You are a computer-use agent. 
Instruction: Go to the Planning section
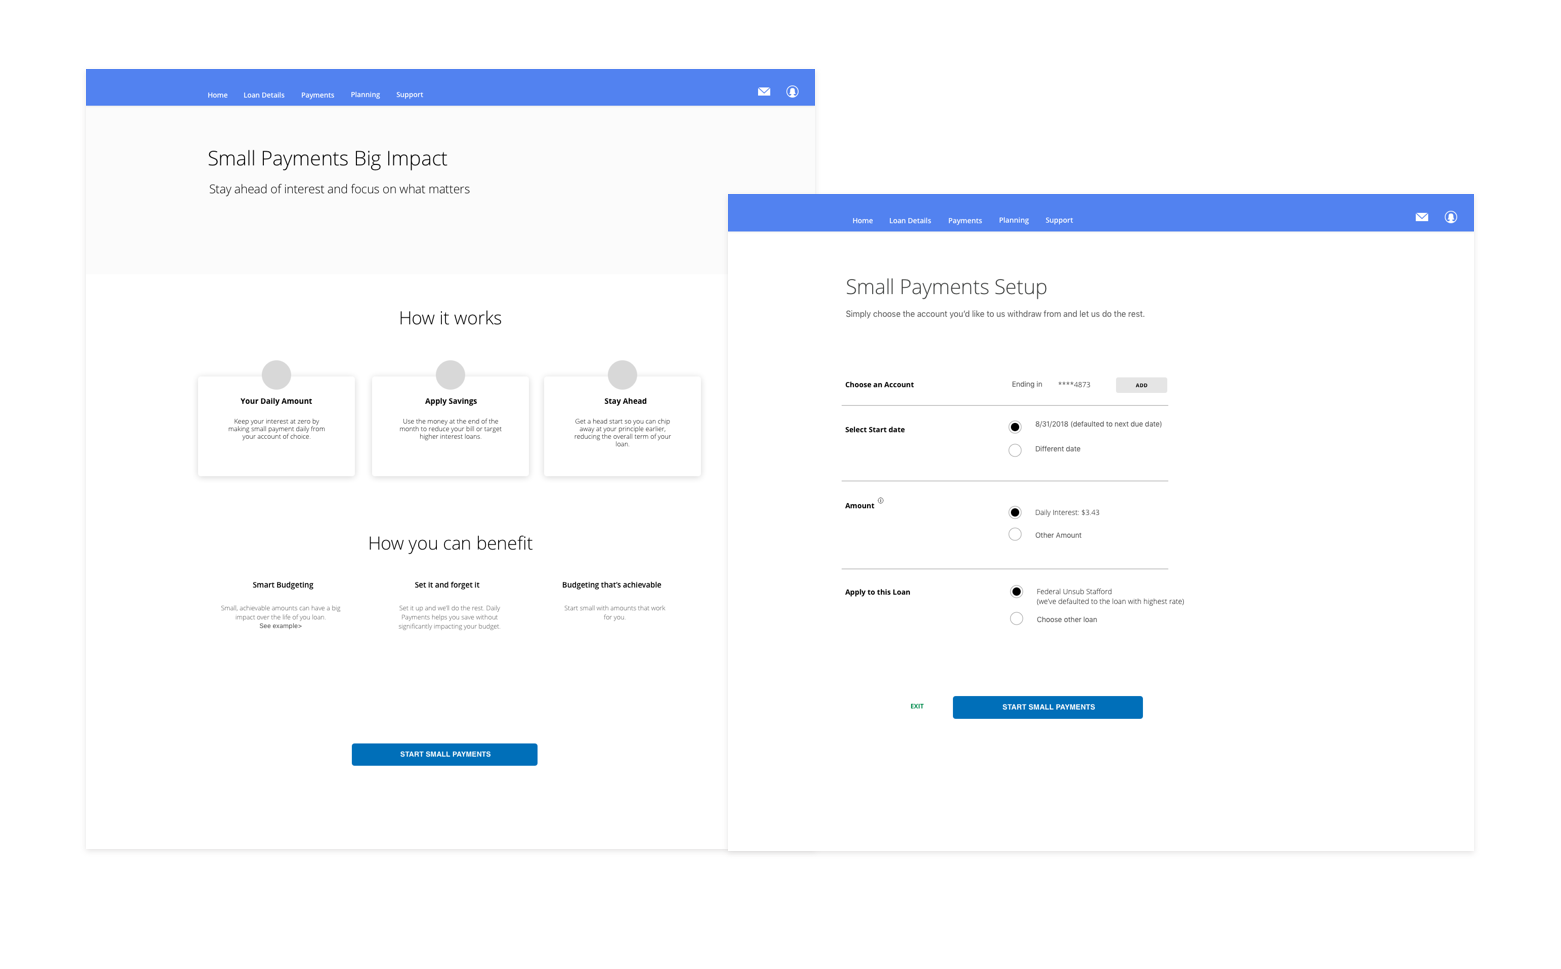[365, 94]
